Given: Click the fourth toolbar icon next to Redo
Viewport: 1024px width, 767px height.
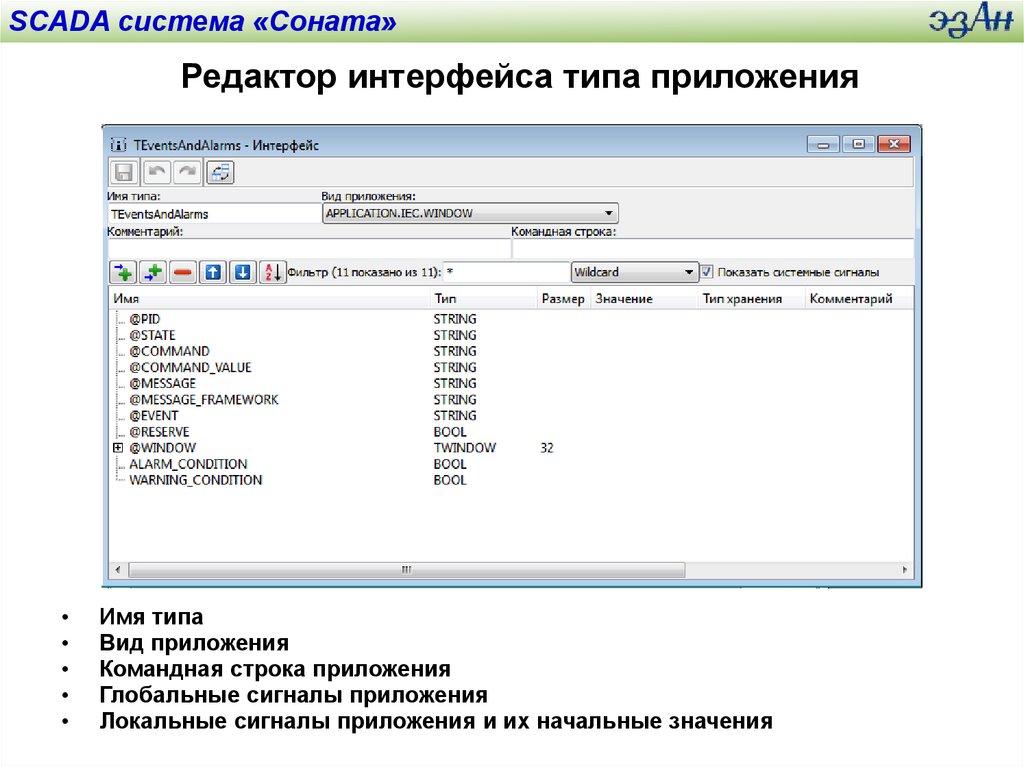Looking at the screenshot, I should [220, 172].
